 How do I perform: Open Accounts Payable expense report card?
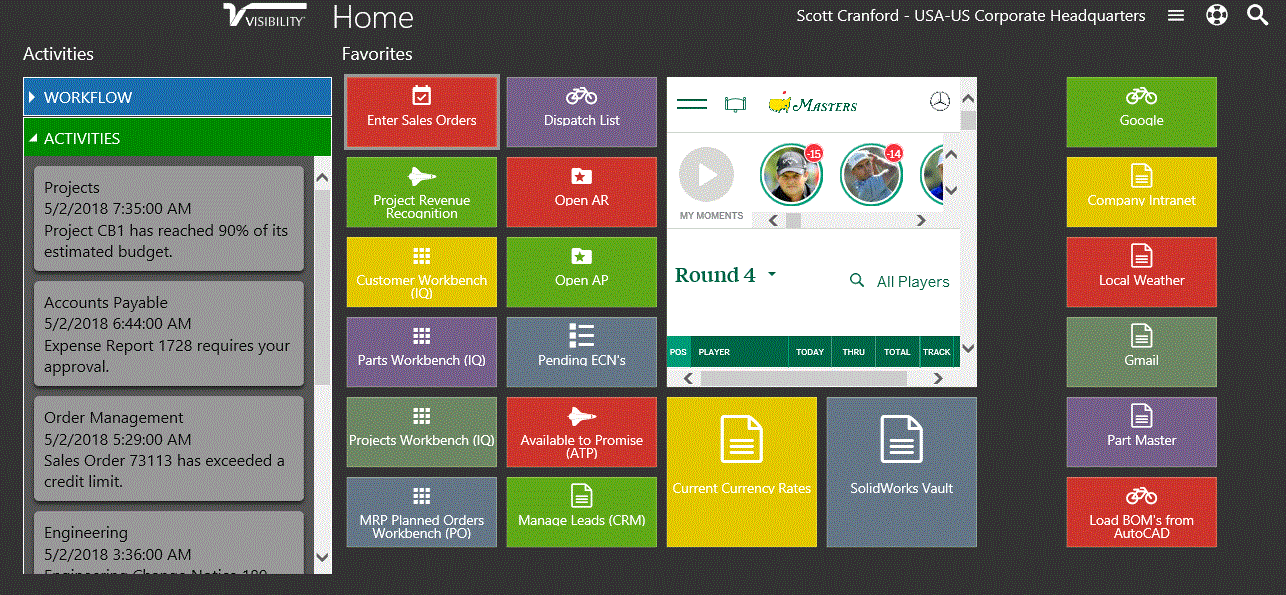point(168,334)
